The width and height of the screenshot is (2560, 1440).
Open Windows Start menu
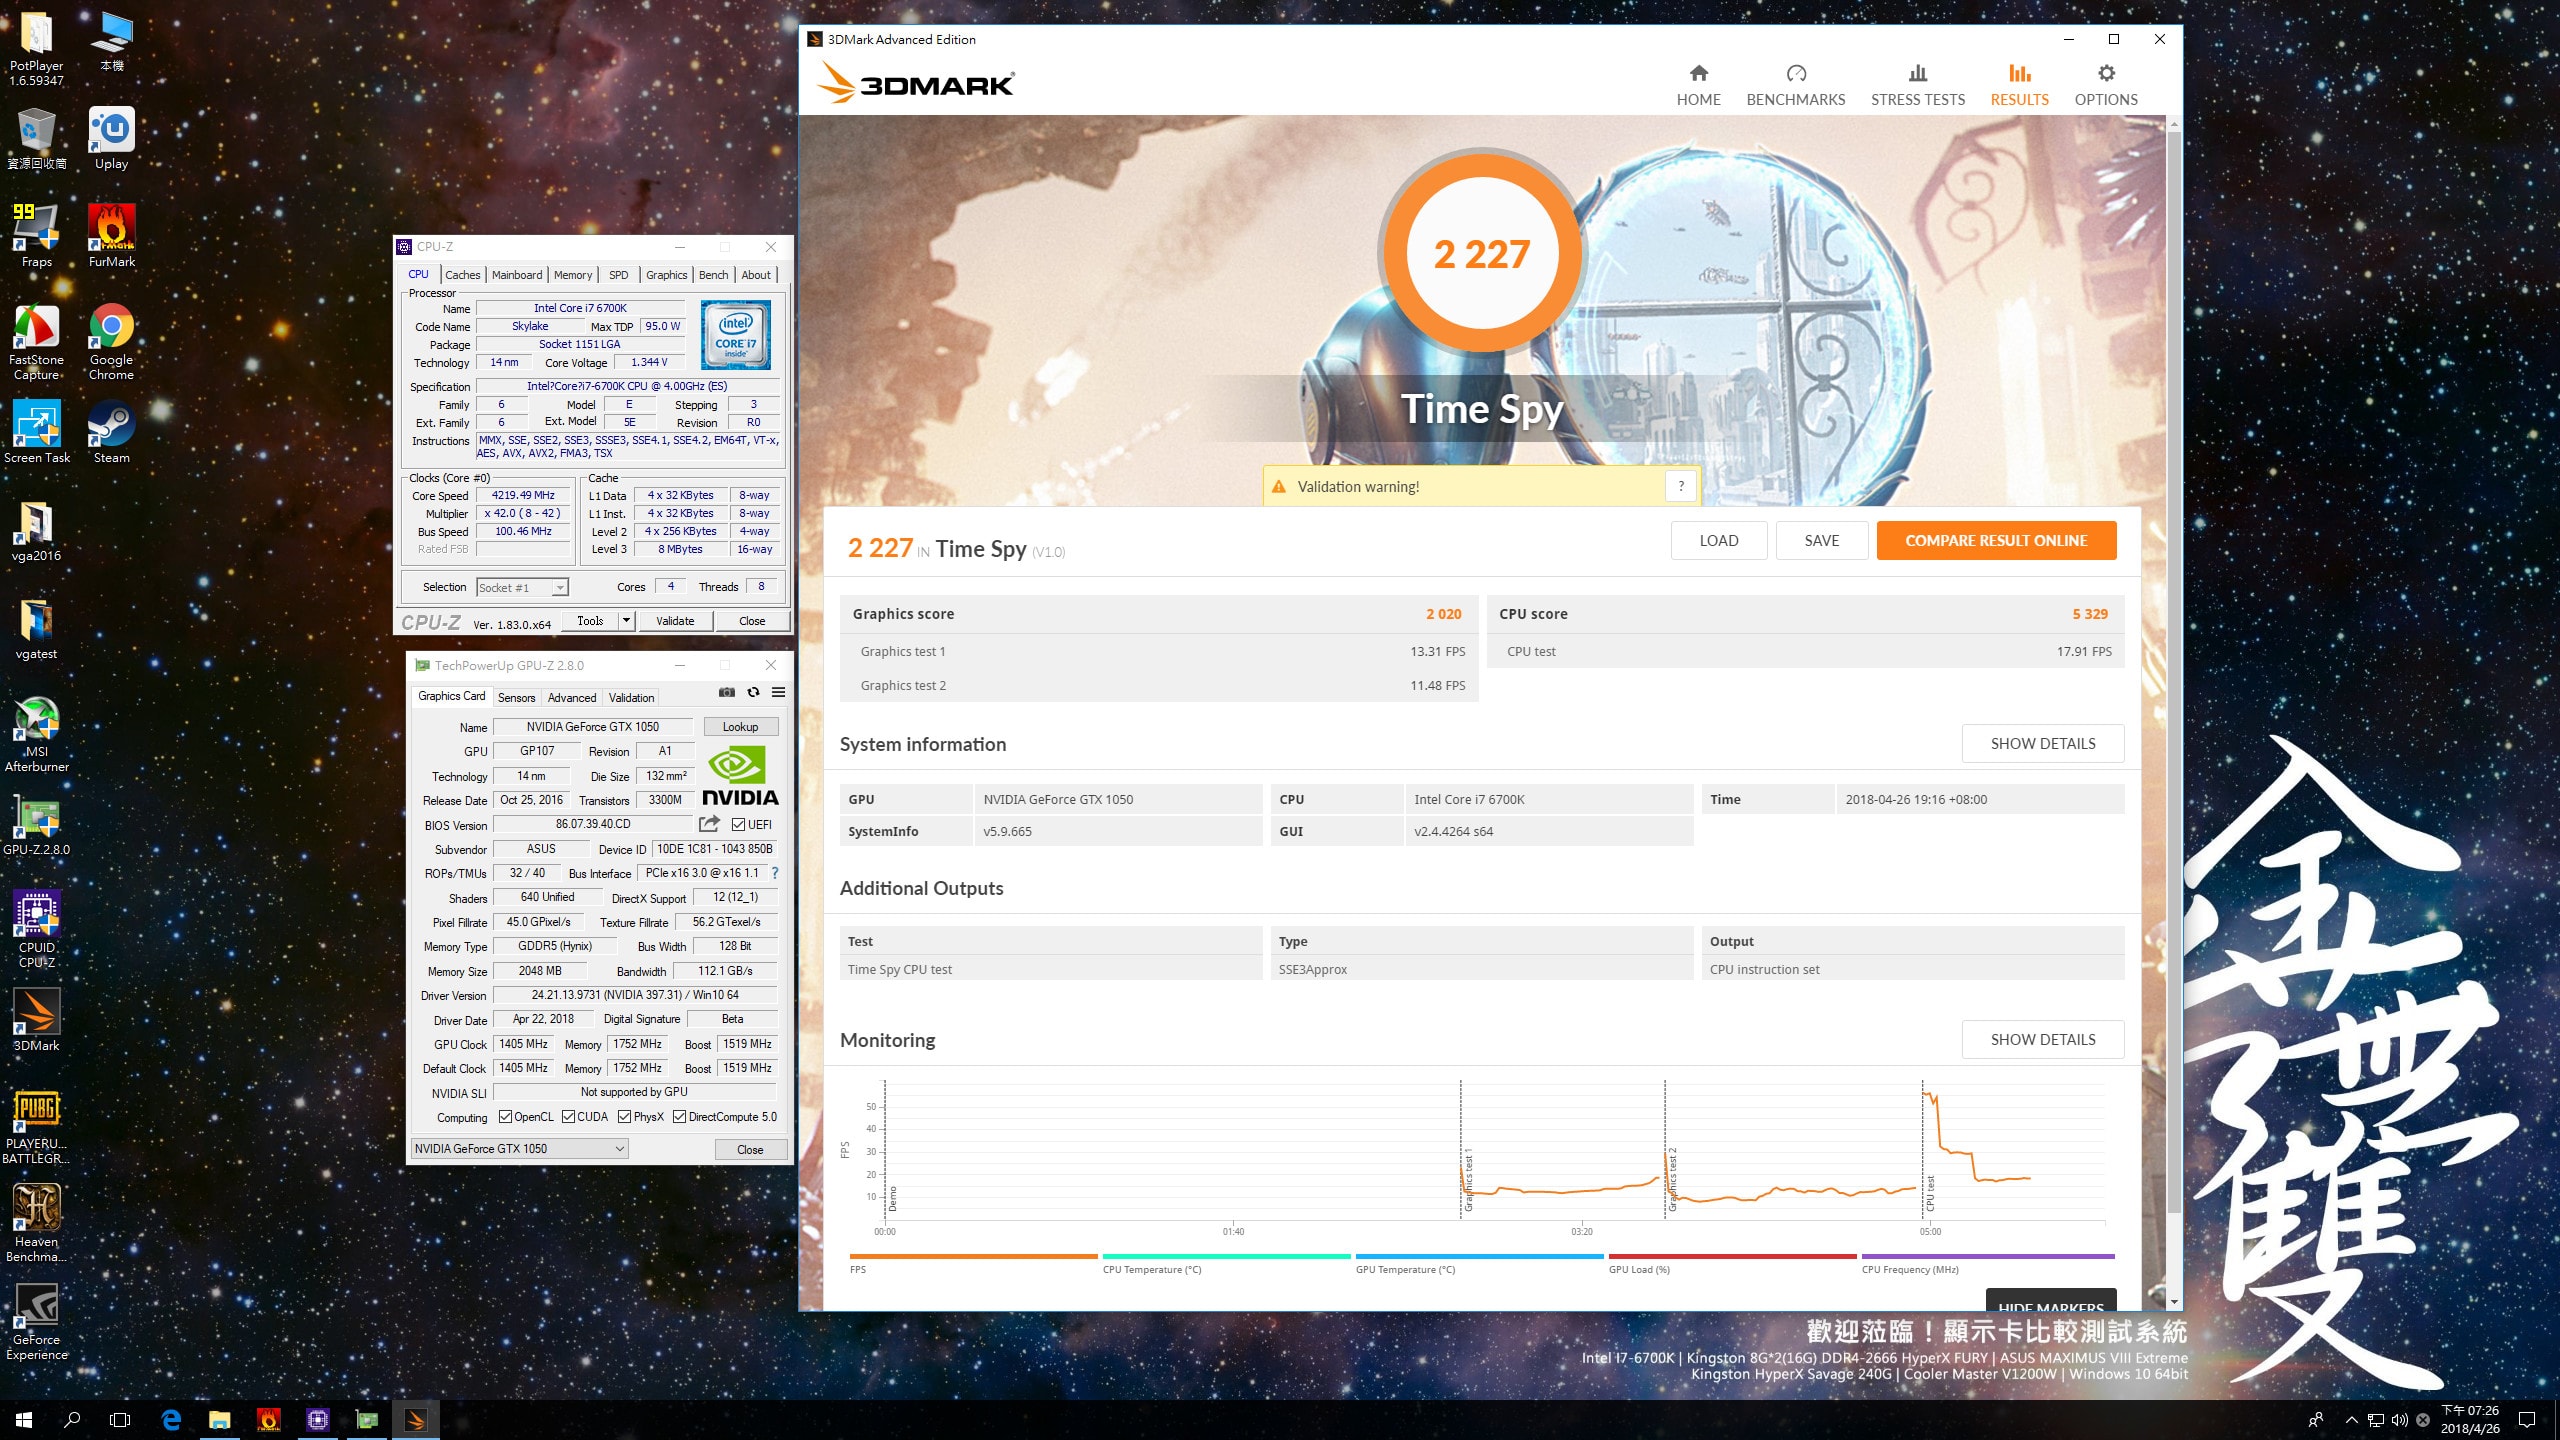[x=24, y=1419]
